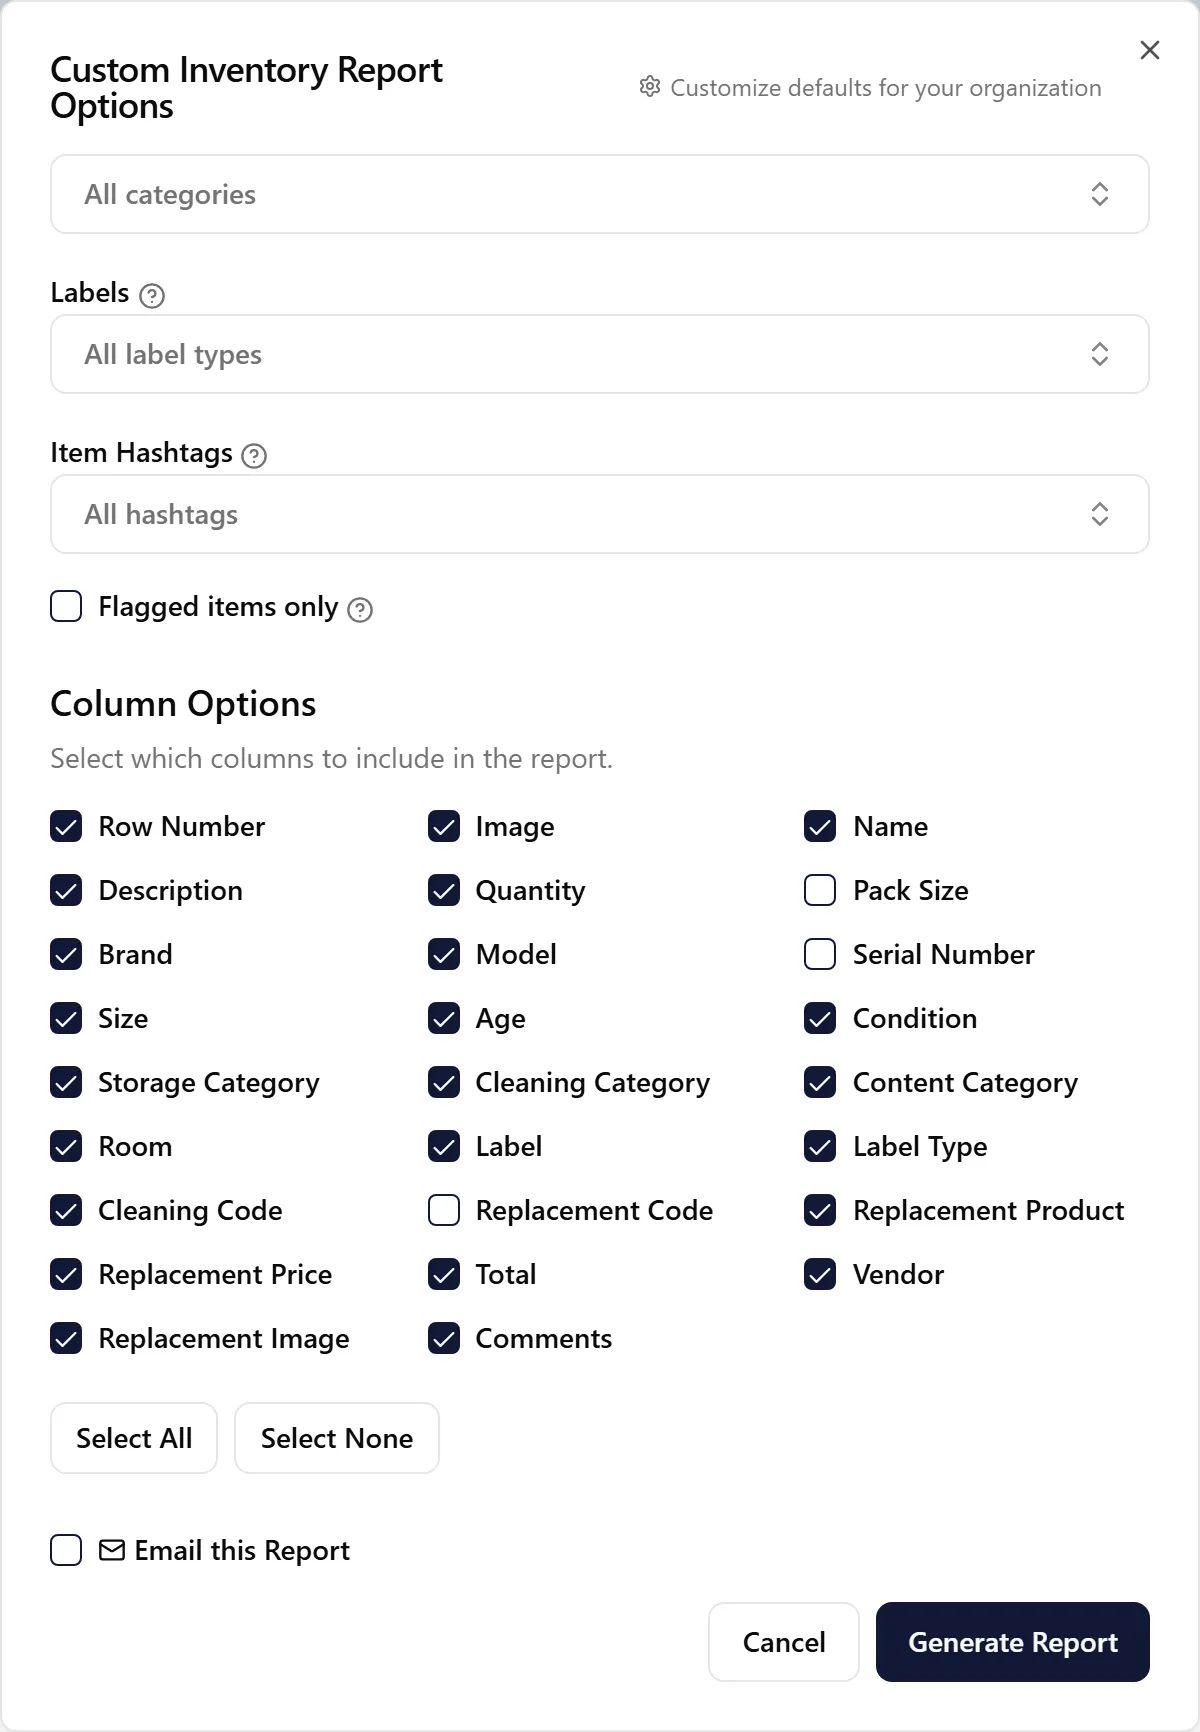This screenshot has width=1200, height=1732.
Task: Uncheck the Label Type column
Action: point(820,1146)
